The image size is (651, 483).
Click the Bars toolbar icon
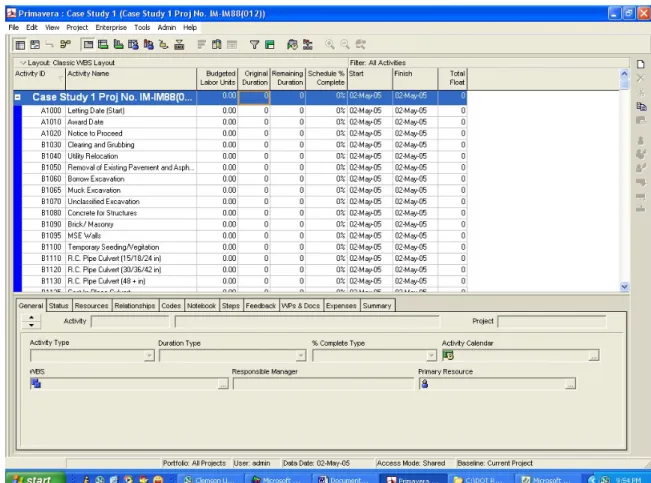[201, 44]
